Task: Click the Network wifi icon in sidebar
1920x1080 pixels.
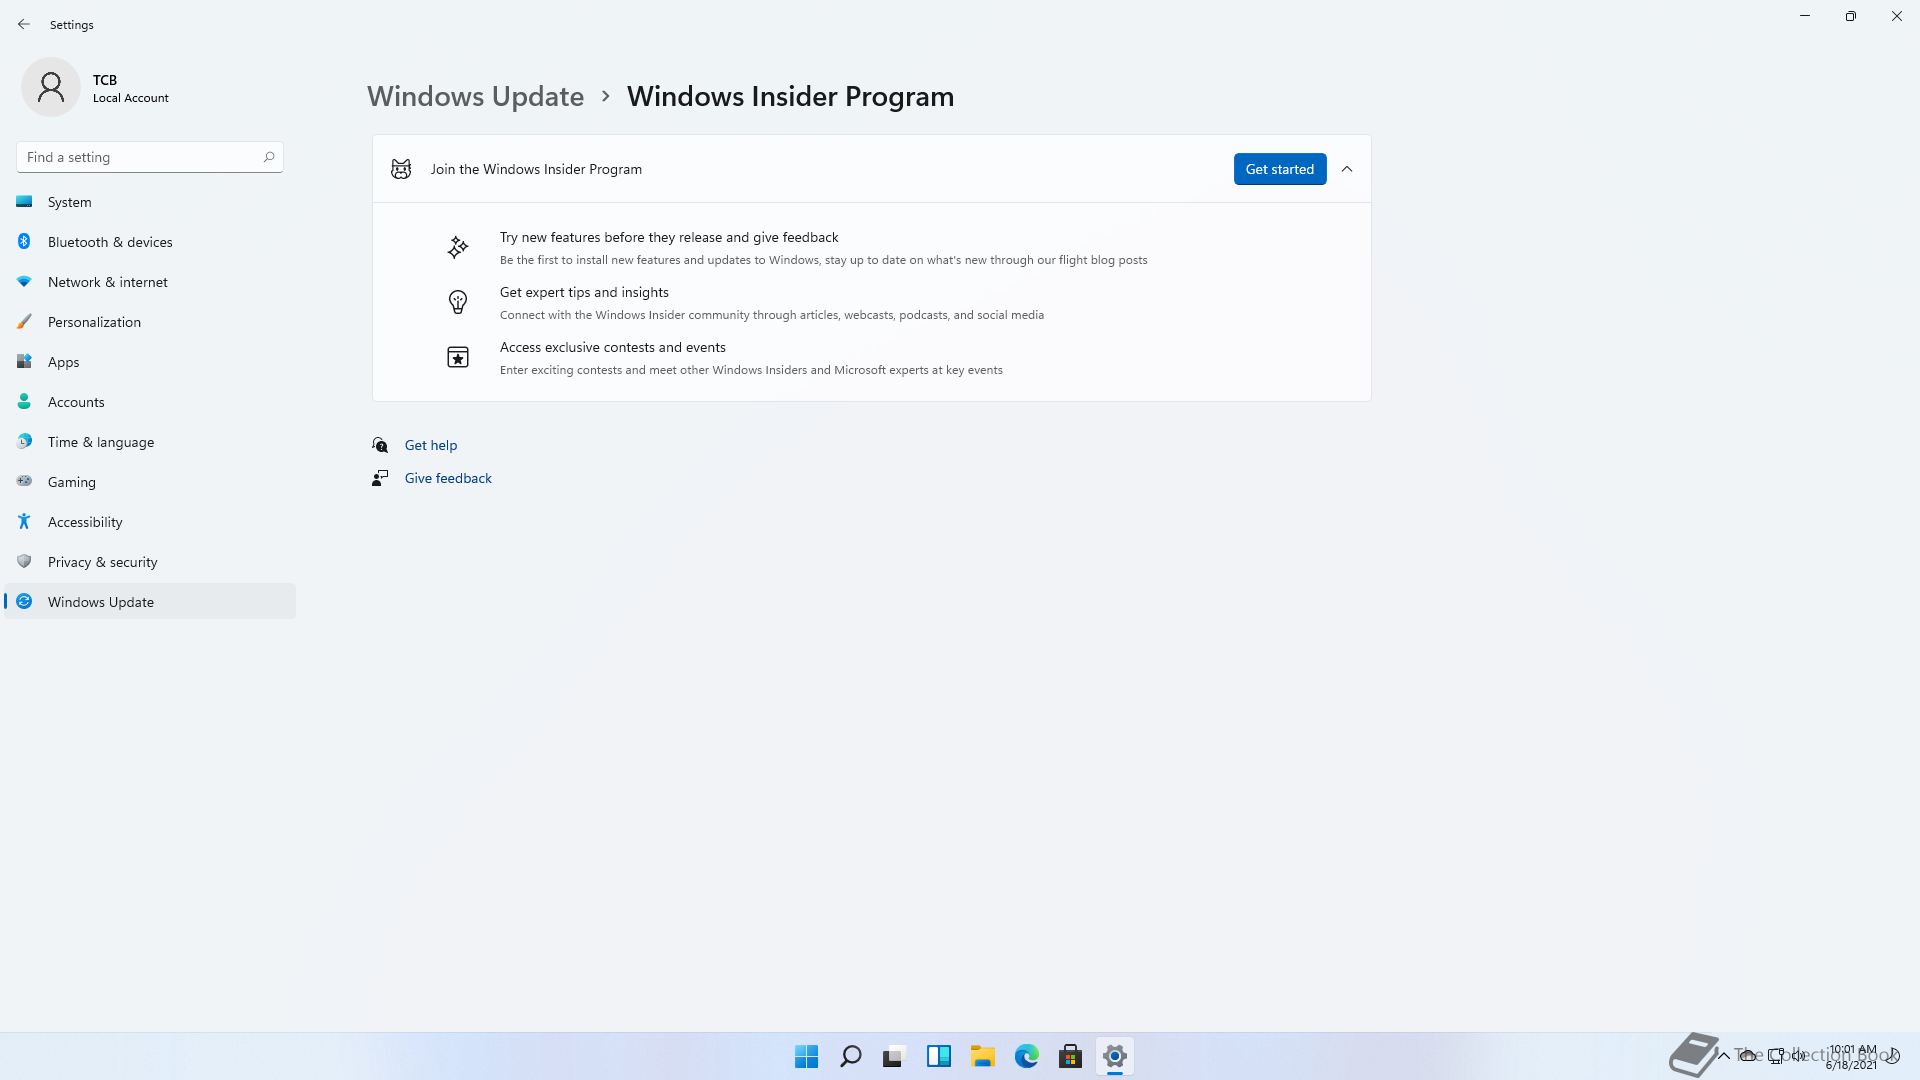Action: 24,281
